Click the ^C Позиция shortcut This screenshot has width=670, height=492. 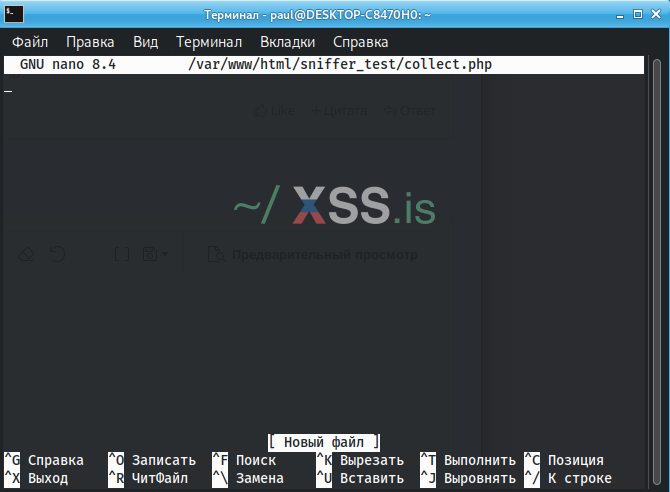click(564, 460)
